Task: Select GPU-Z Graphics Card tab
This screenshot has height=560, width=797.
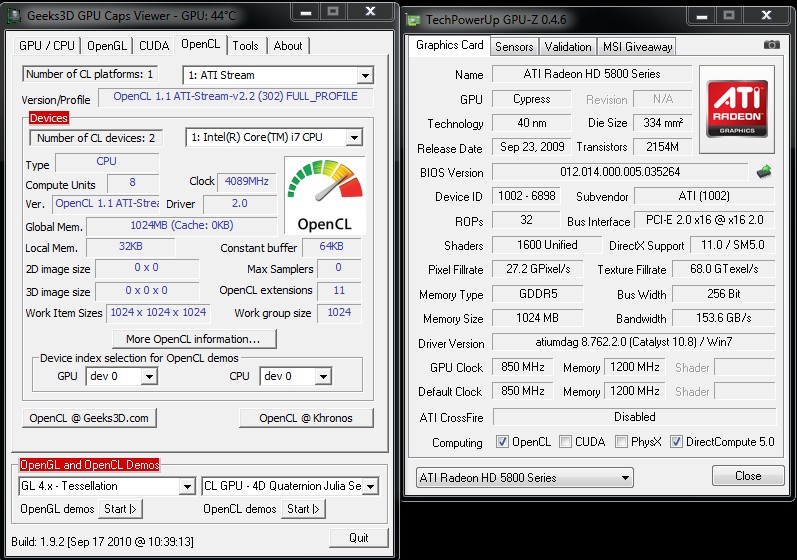Action: coord(449,45)
